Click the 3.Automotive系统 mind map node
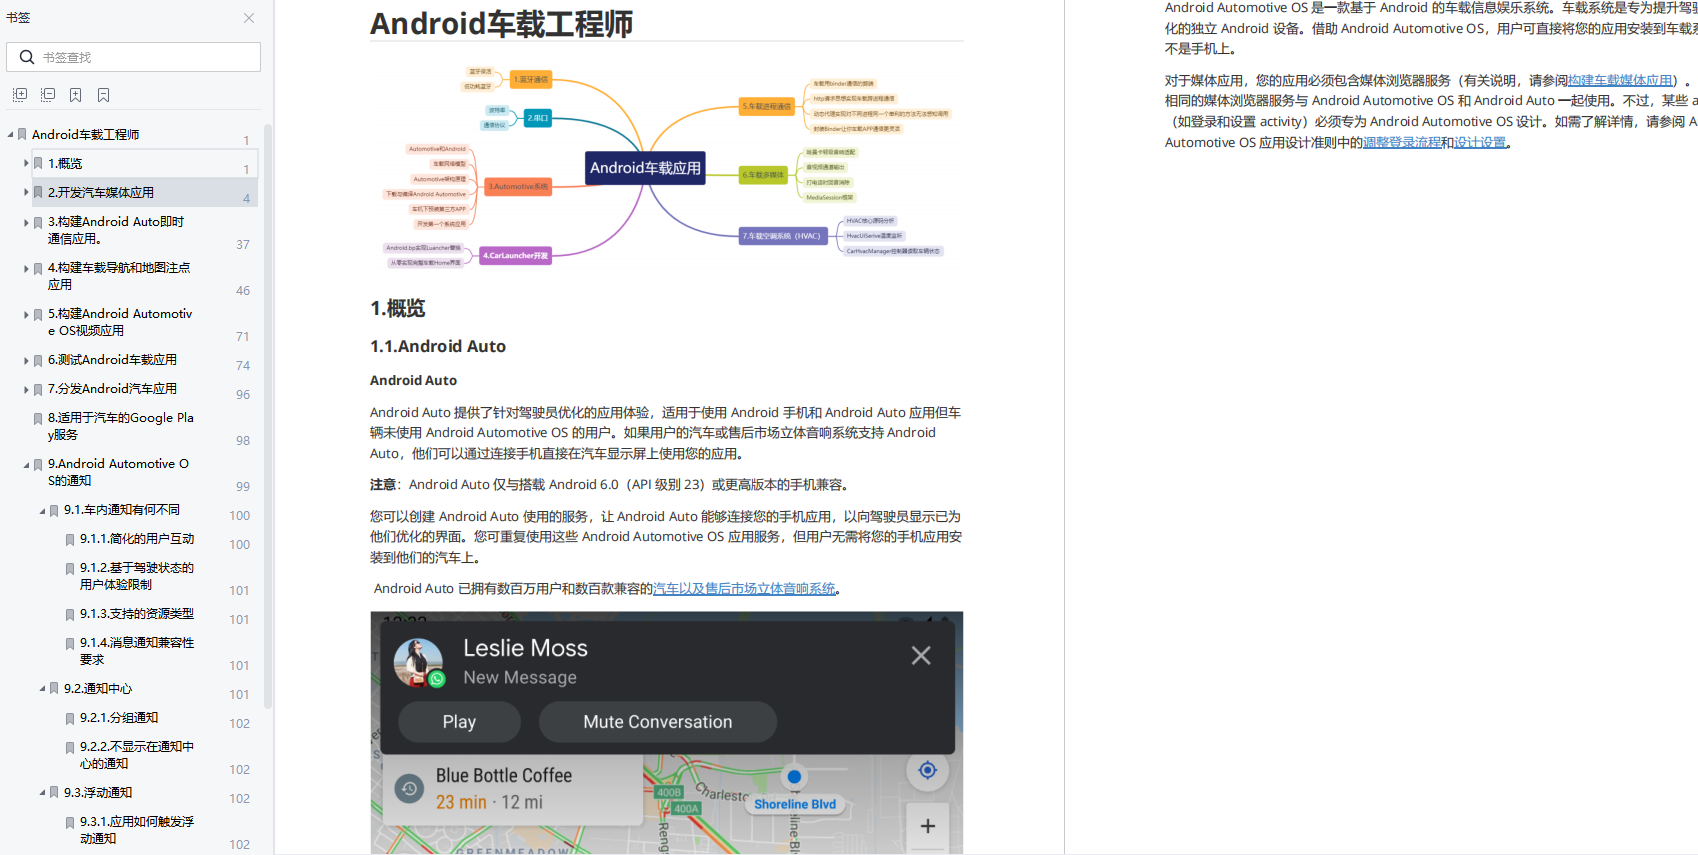This screenshot has width=1698, height=855. (x=518, y=187)
